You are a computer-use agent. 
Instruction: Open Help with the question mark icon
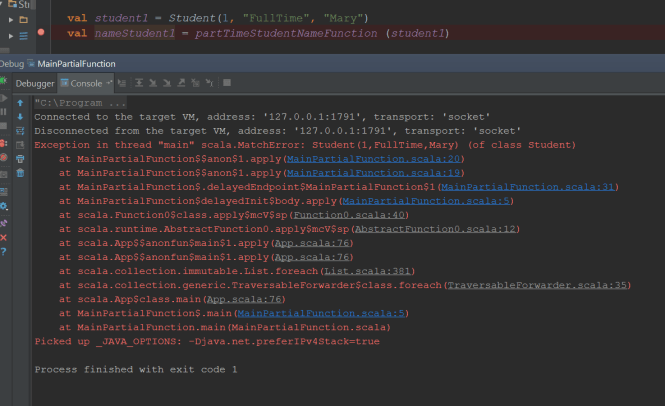[x=3, y=252]
